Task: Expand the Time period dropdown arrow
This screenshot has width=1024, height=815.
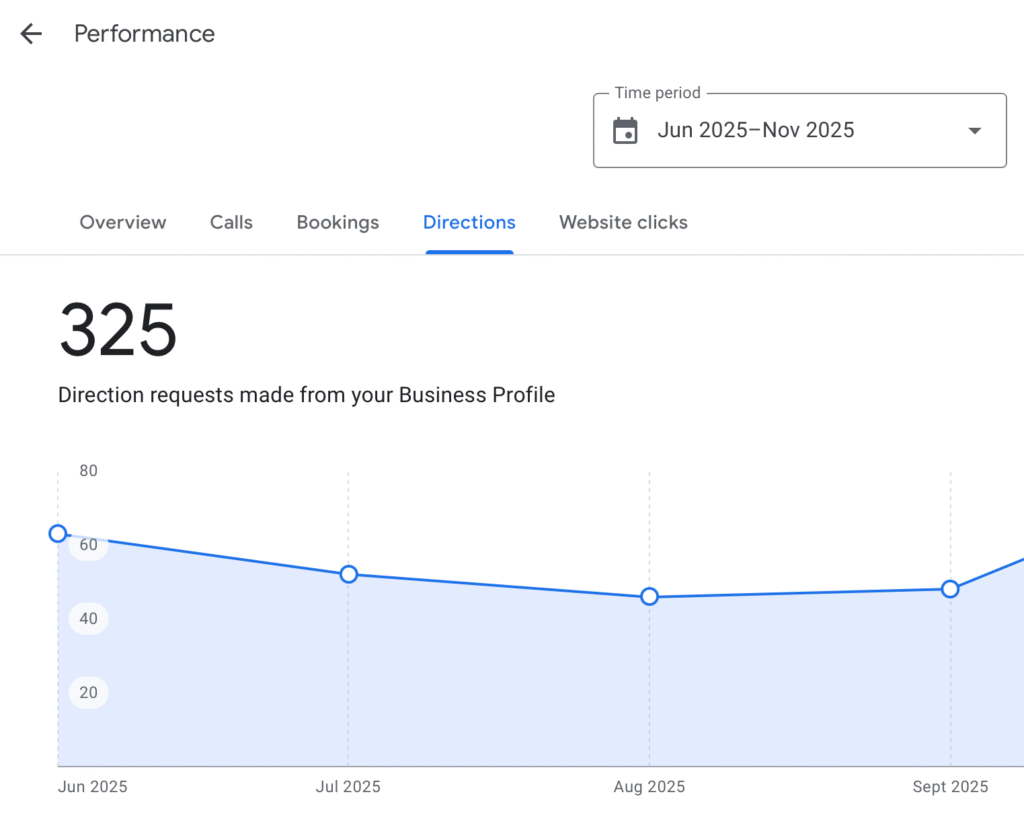Action: click(974, 131)
